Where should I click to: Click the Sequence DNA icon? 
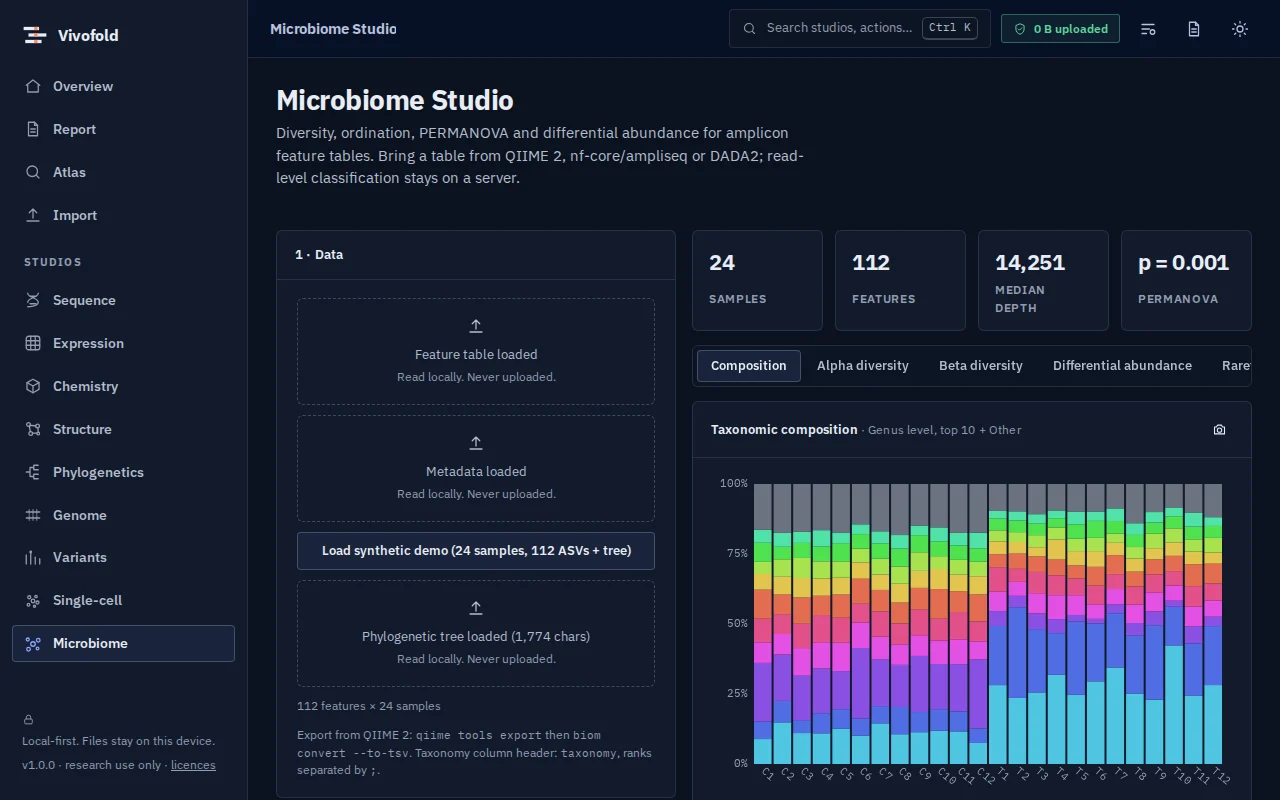(33, 300)
